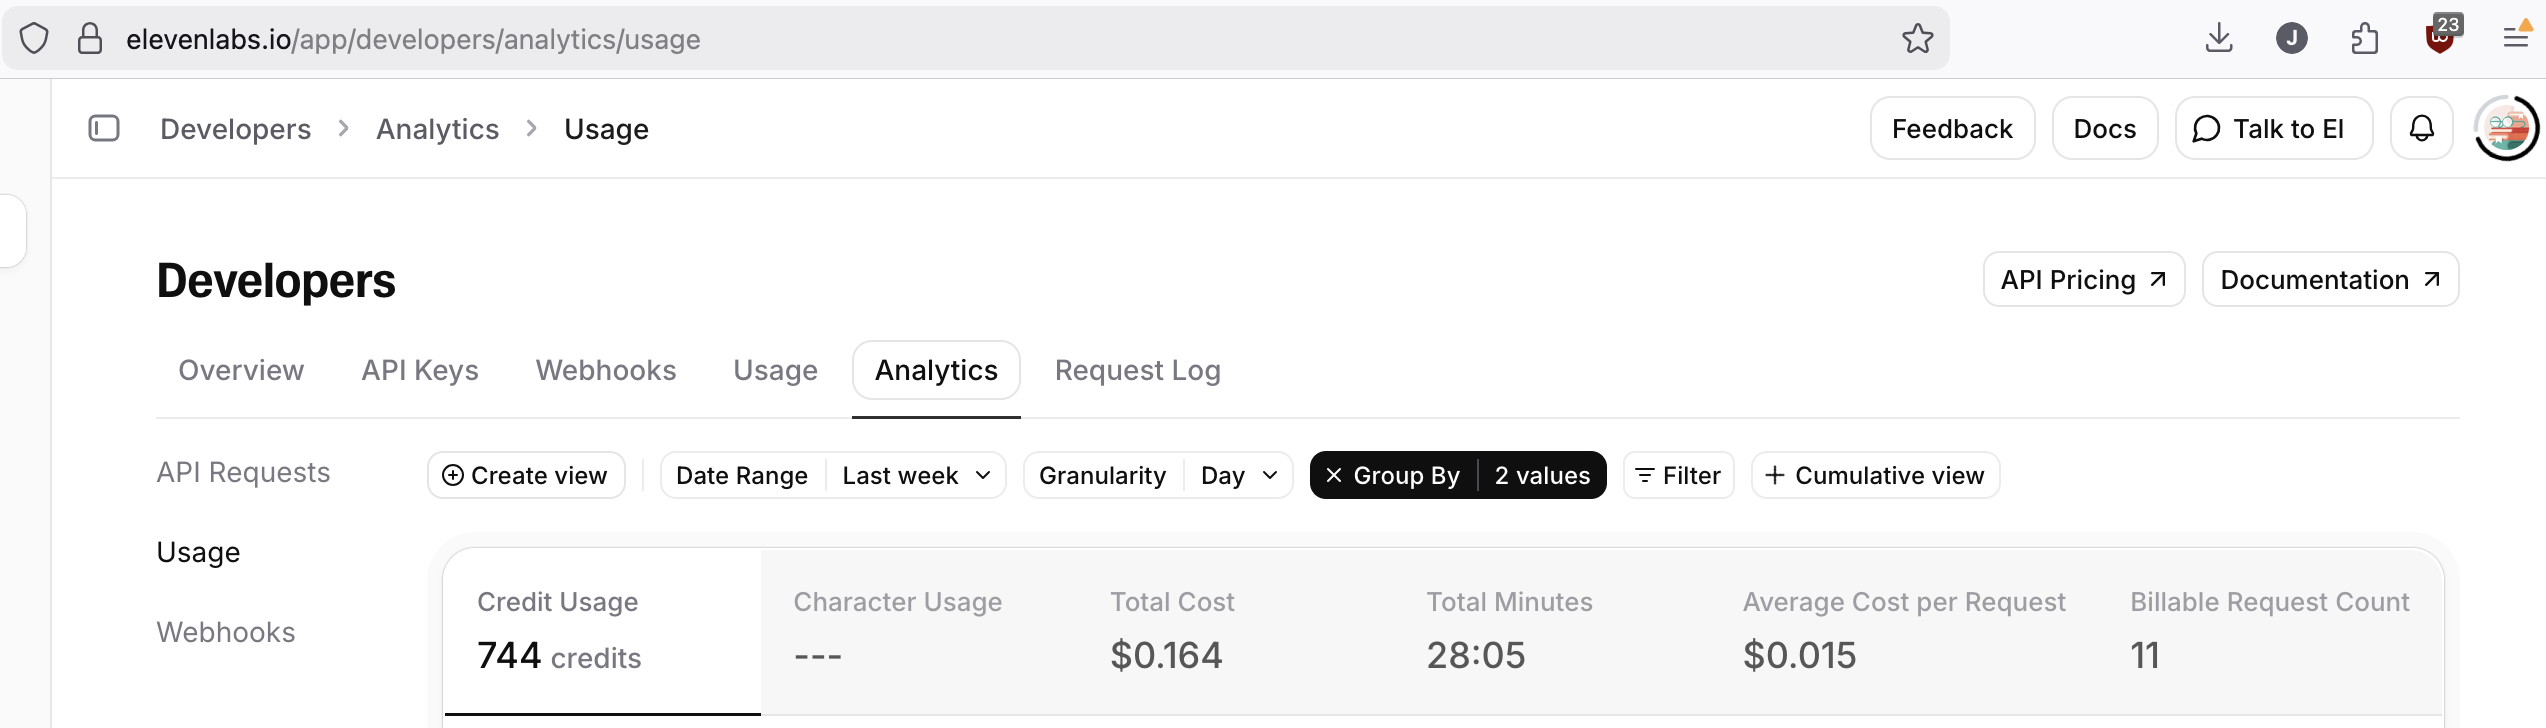Open the user profile avatar
Screen dimensions: 2546x728
click(2506, 128)
